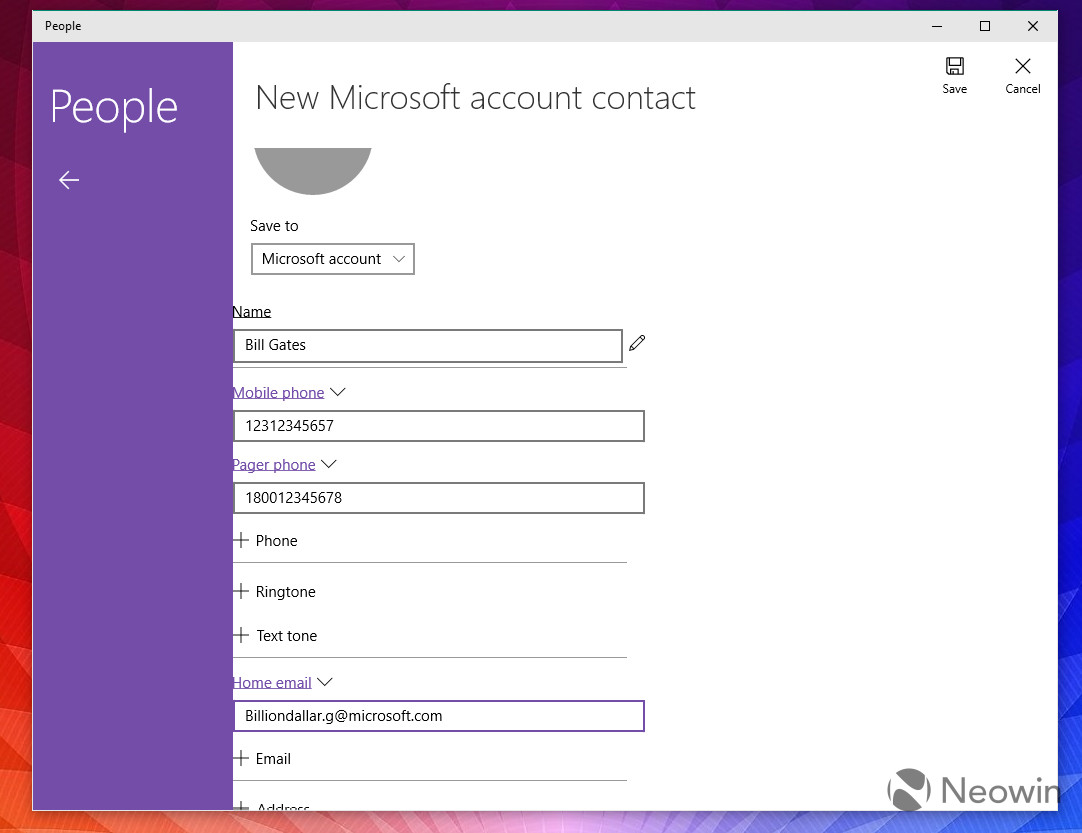This screenshot has width=1082, height=833.
Task: Click the Name label
Action: (252, 311)
